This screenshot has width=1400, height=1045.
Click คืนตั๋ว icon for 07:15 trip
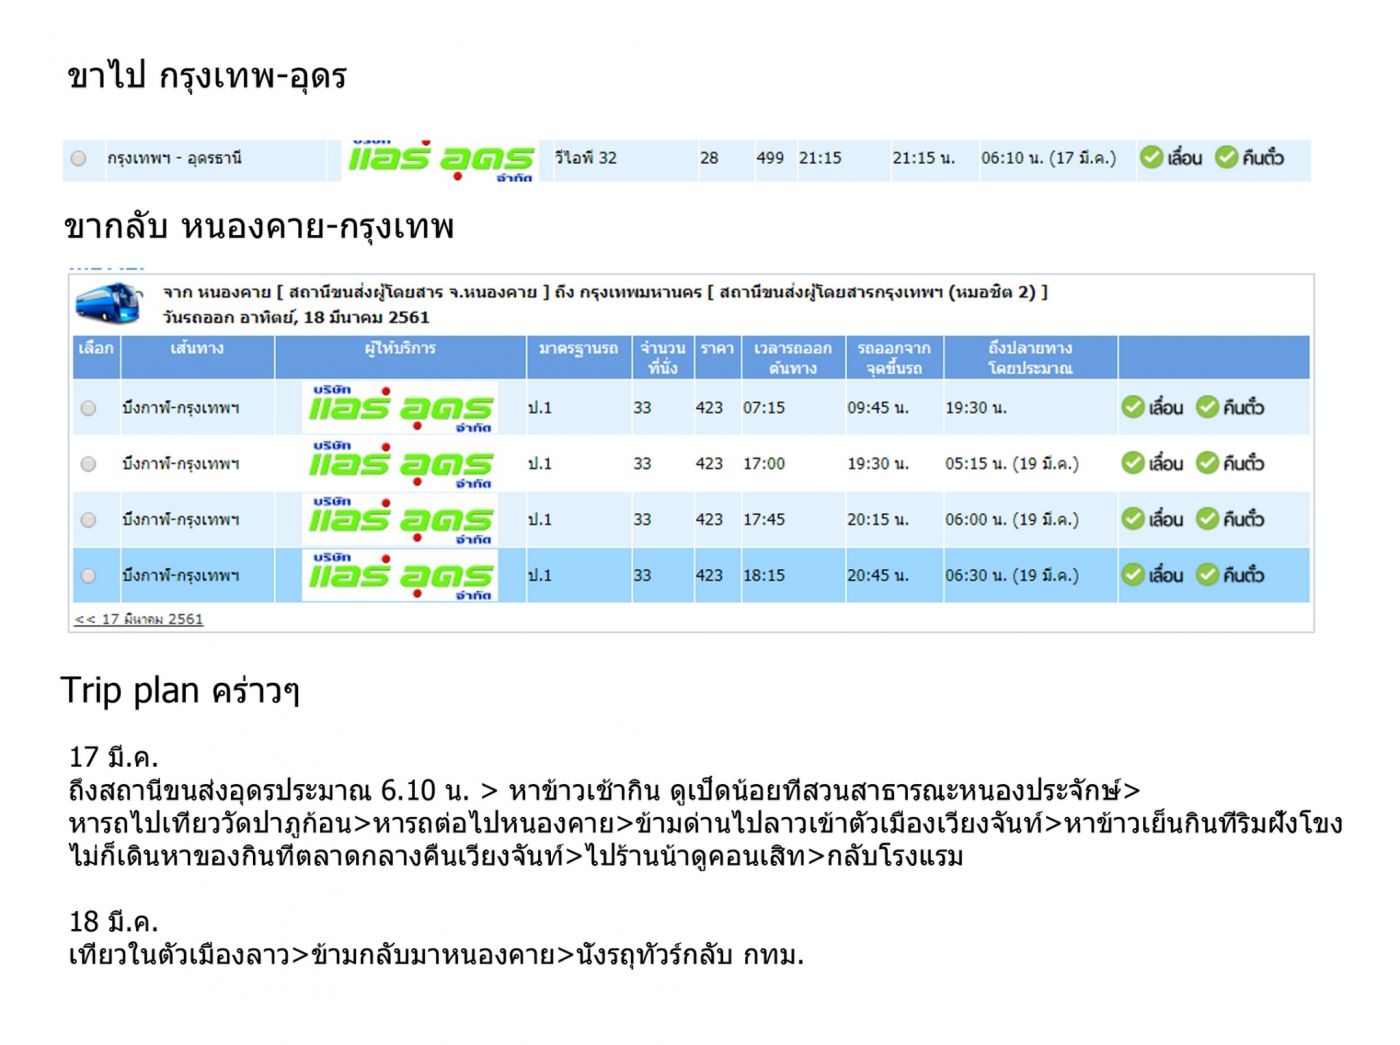[x=1208, y=407]
